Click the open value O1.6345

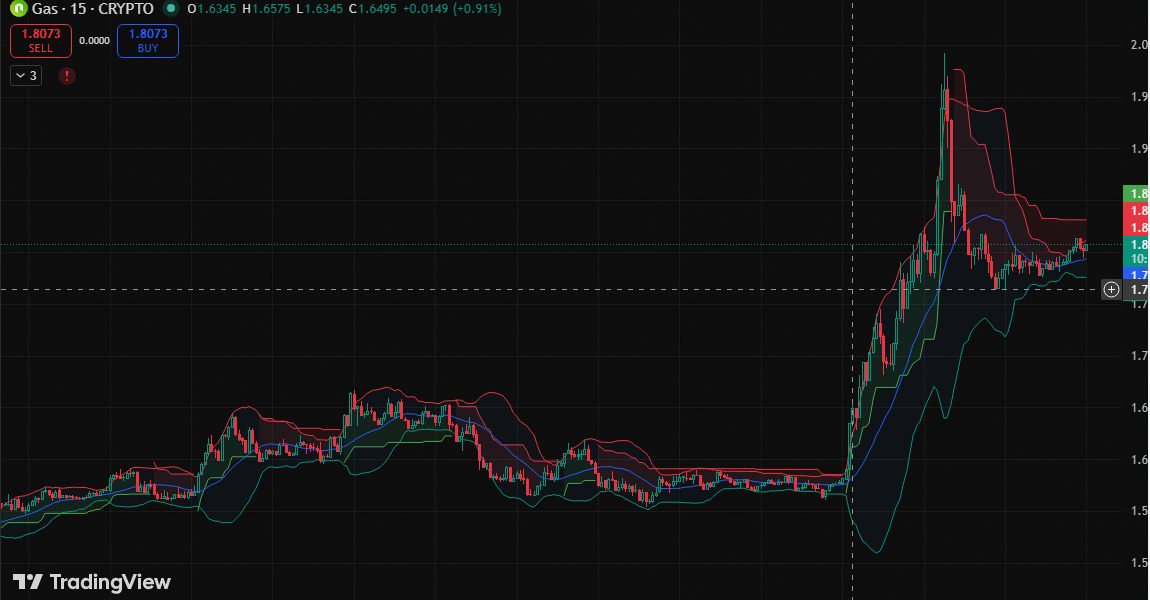click(211, 9)
